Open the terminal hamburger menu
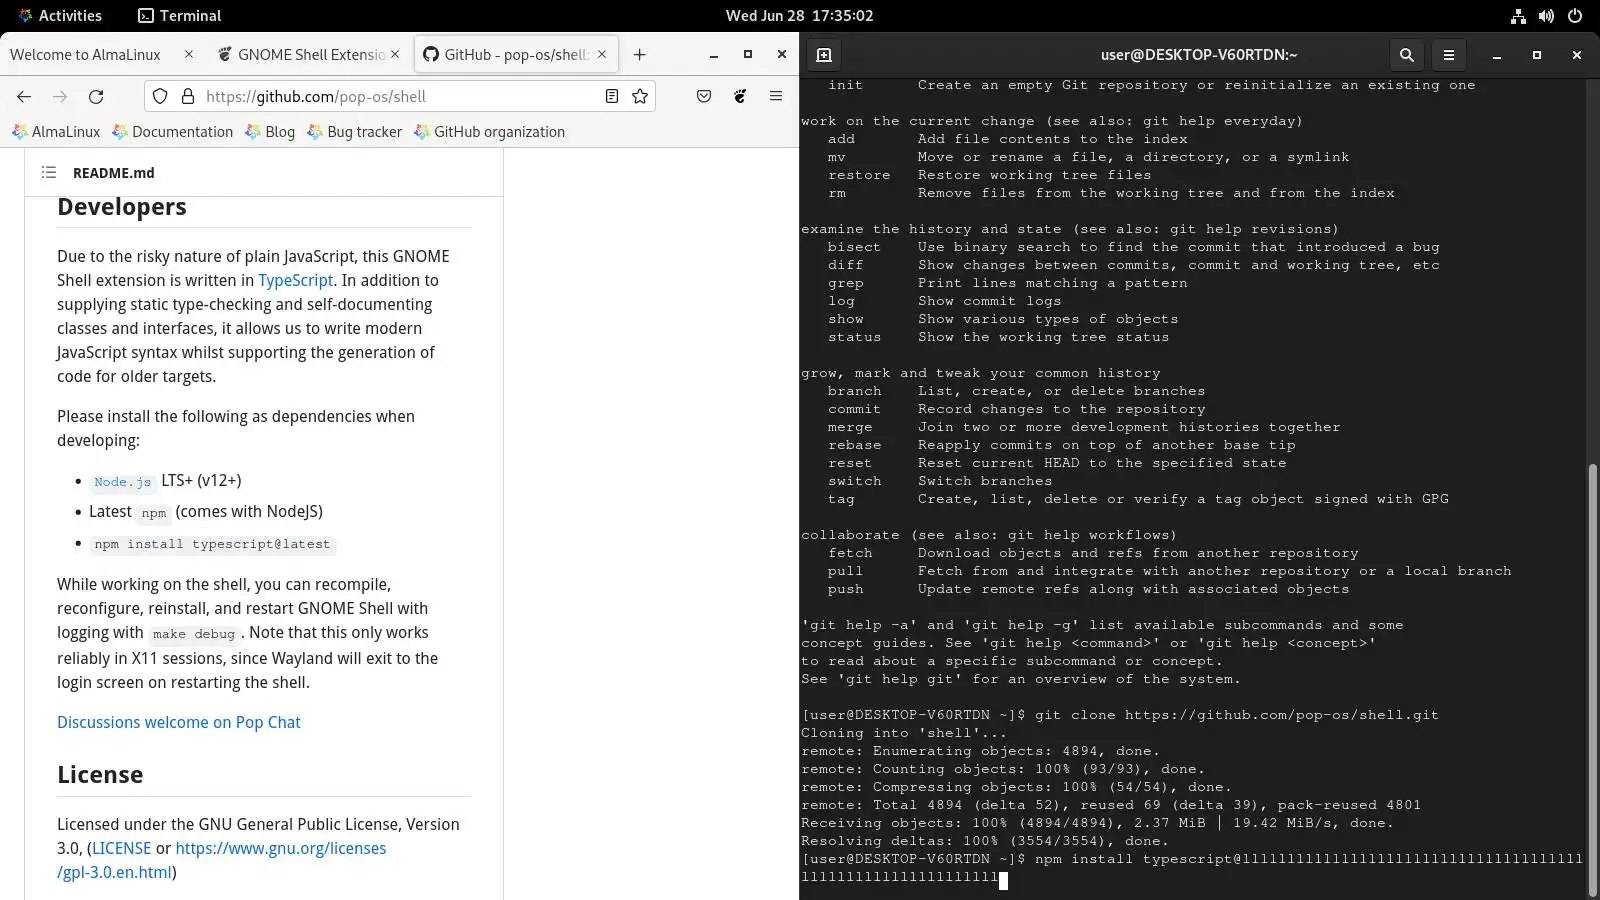 pyautogui.click(x=1449, y=55)
